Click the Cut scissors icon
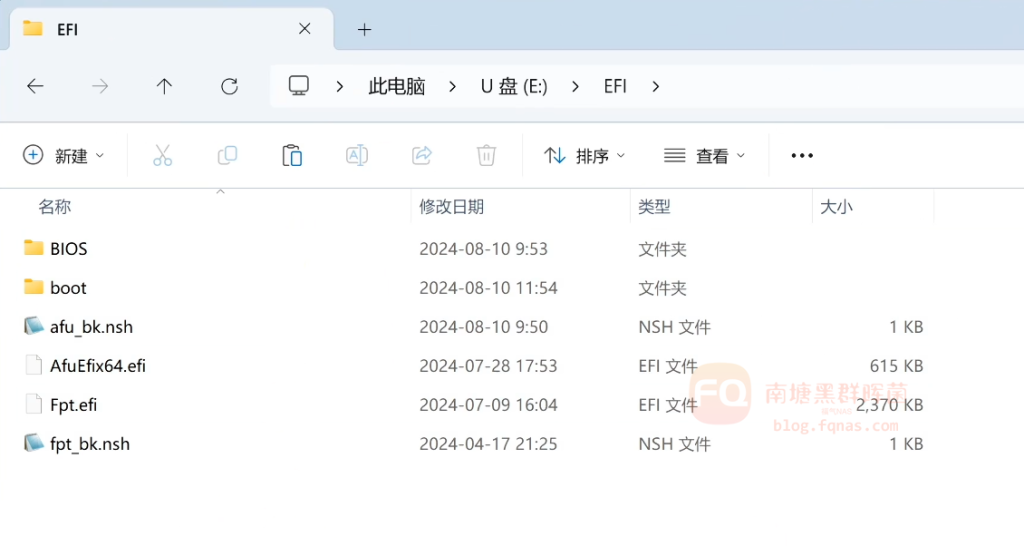Viewport: 1024px width, 546px height. pos(162,155)
